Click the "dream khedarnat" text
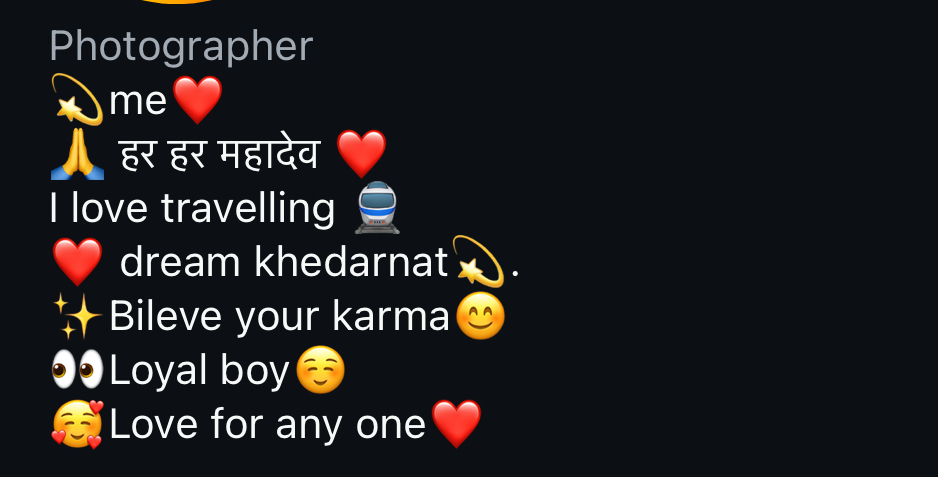The image size is (938, 477). 284,262
